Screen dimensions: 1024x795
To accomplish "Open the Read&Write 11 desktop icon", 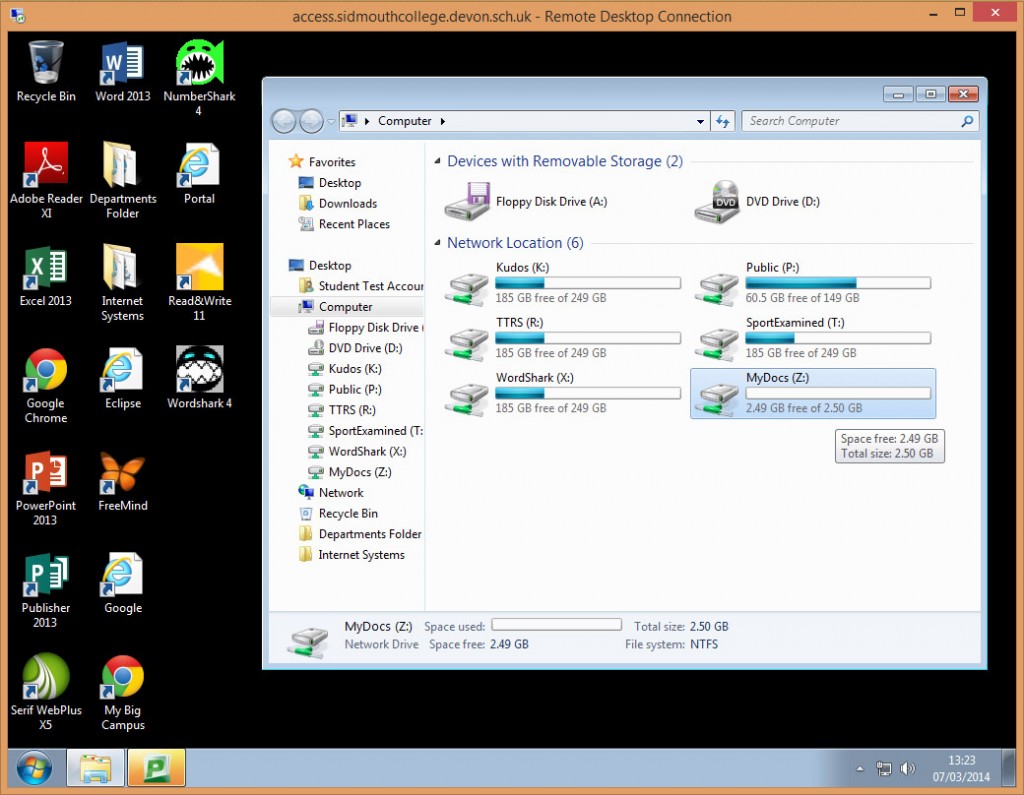I will point(199,269).
